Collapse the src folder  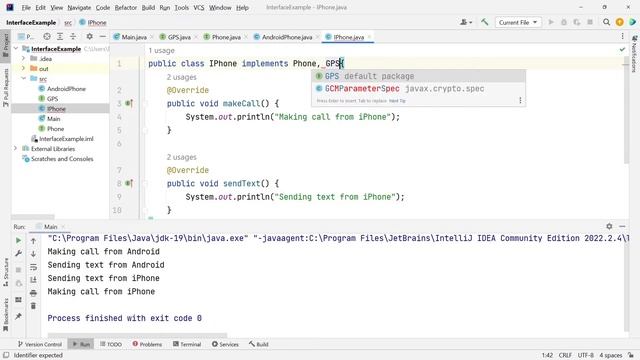pyautogui.click(x=23, y=78)
